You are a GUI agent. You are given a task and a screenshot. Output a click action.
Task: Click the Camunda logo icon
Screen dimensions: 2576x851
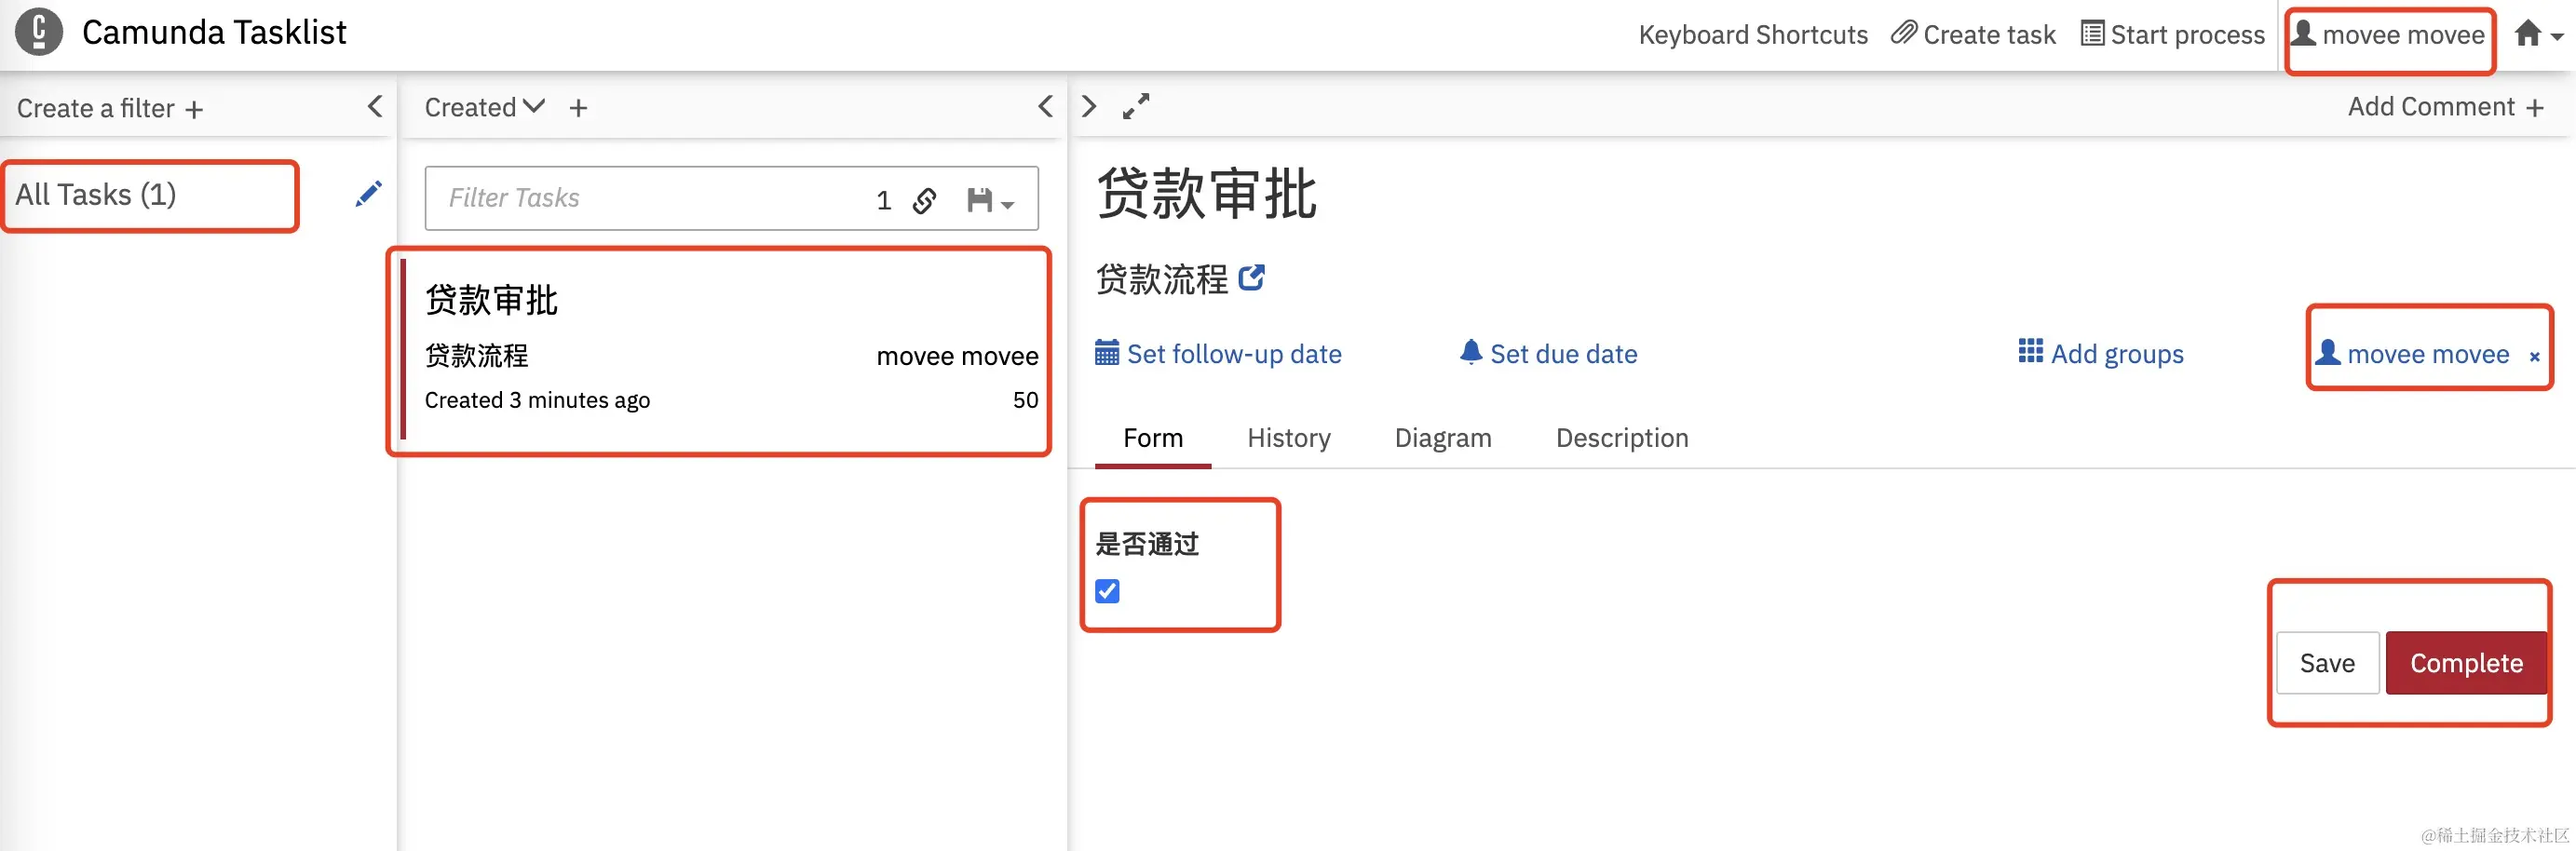(x=39, y=32)
